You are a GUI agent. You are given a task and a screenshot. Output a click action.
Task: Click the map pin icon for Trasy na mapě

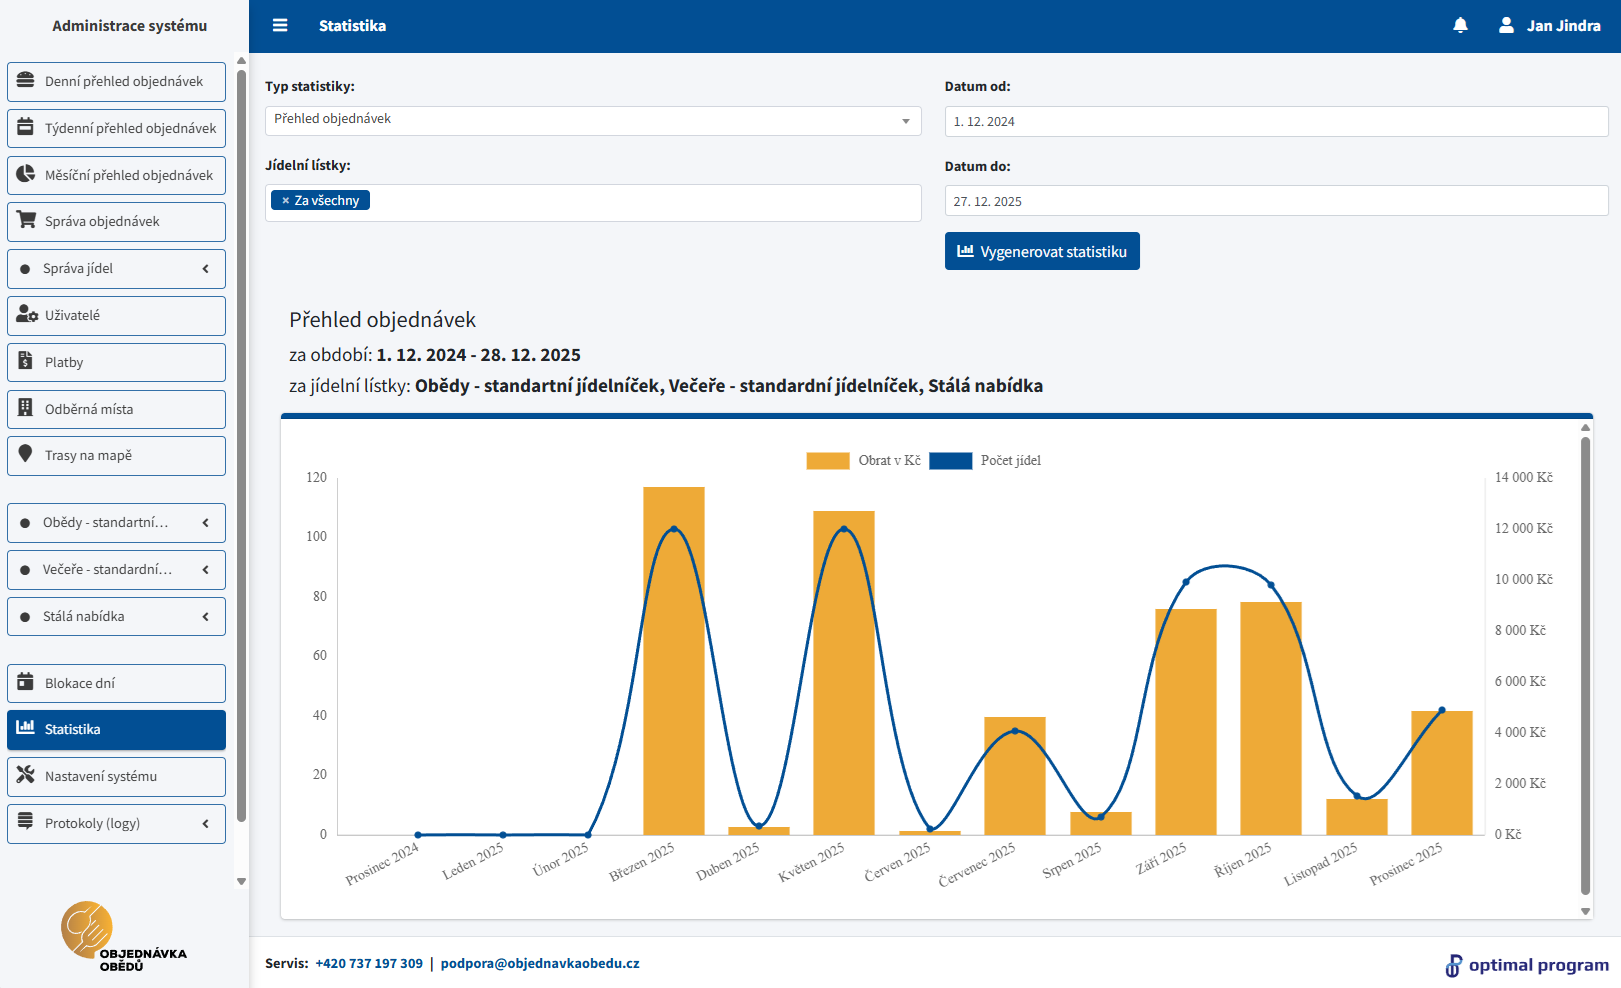point(26,455)
